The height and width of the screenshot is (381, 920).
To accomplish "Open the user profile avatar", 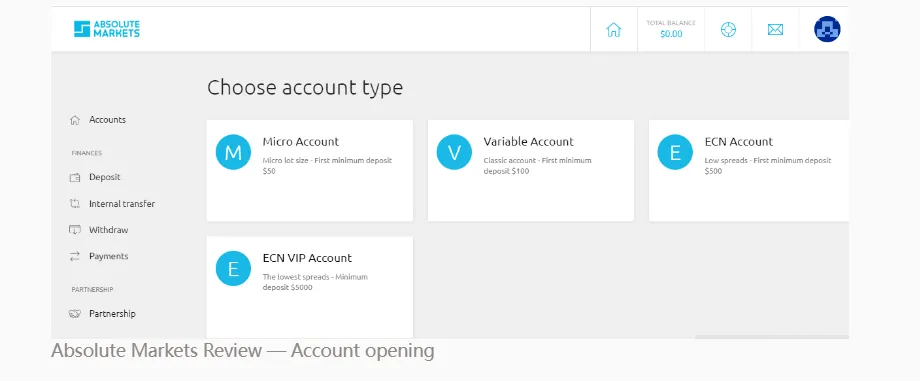I will click(x=827, y=29).
